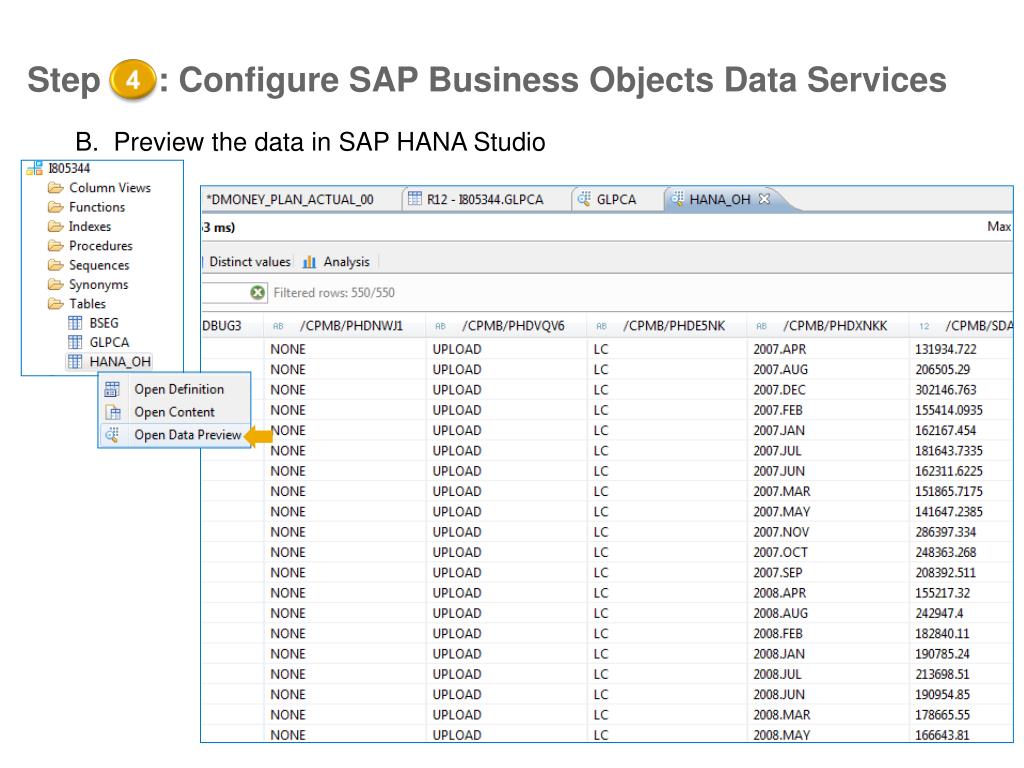Close the HANA_OH tab

click(x=764, y=199)
